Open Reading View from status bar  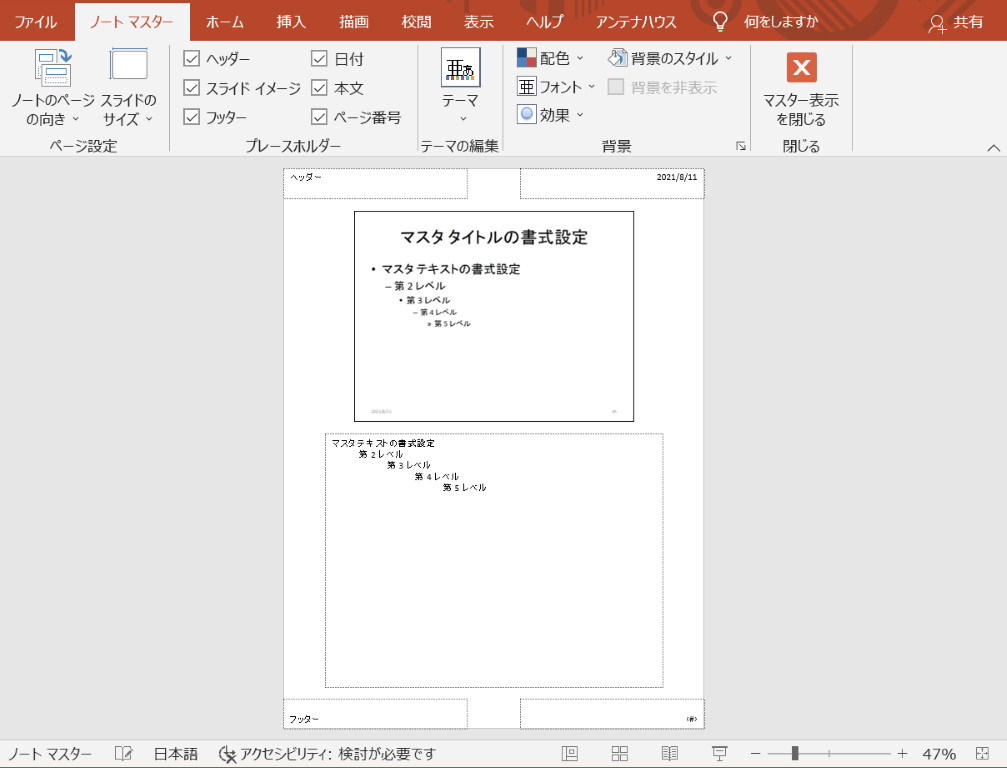(x=669, y=754)
